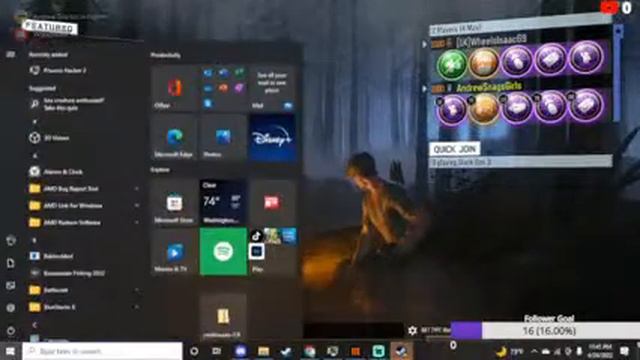This screenshot has height=360, width=640.
Task: Open the weather tile showing 74°
Action: pos(223,203)
